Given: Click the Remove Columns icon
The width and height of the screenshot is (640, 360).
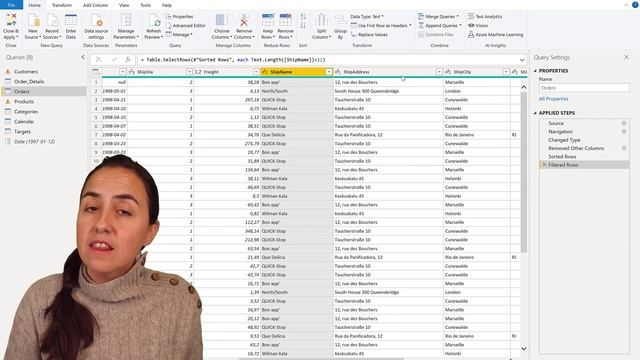Looking at the screenshot, I should tap(244, 20).
